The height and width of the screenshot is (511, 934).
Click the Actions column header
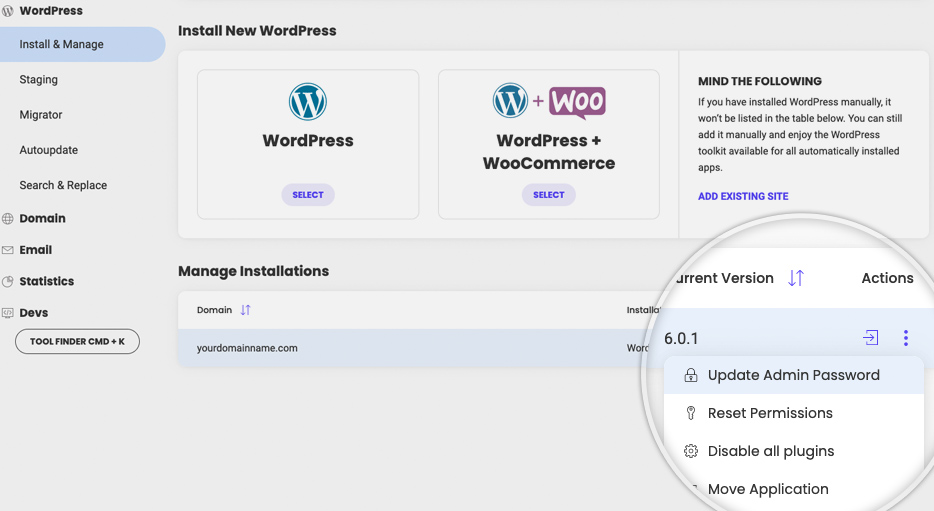pyautogui.click(x=887, y=278)
